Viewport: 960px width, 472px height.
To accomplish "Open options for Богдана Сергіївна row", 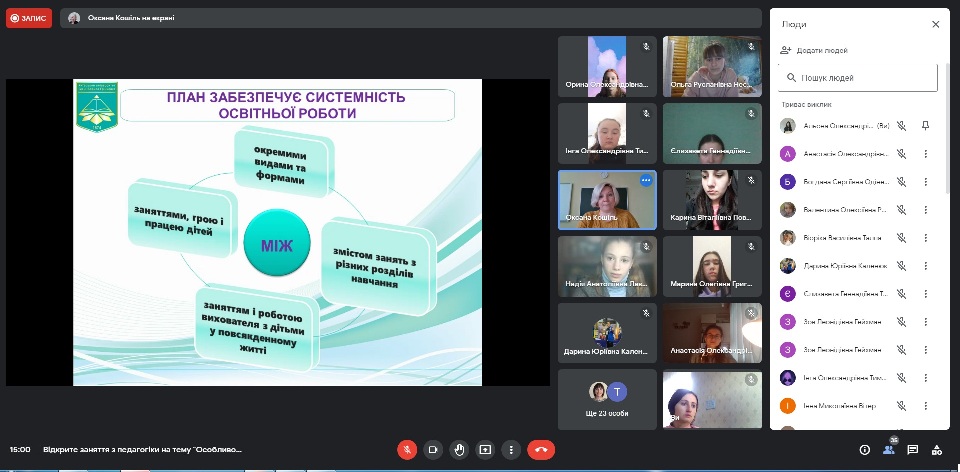I will (925, 181).
